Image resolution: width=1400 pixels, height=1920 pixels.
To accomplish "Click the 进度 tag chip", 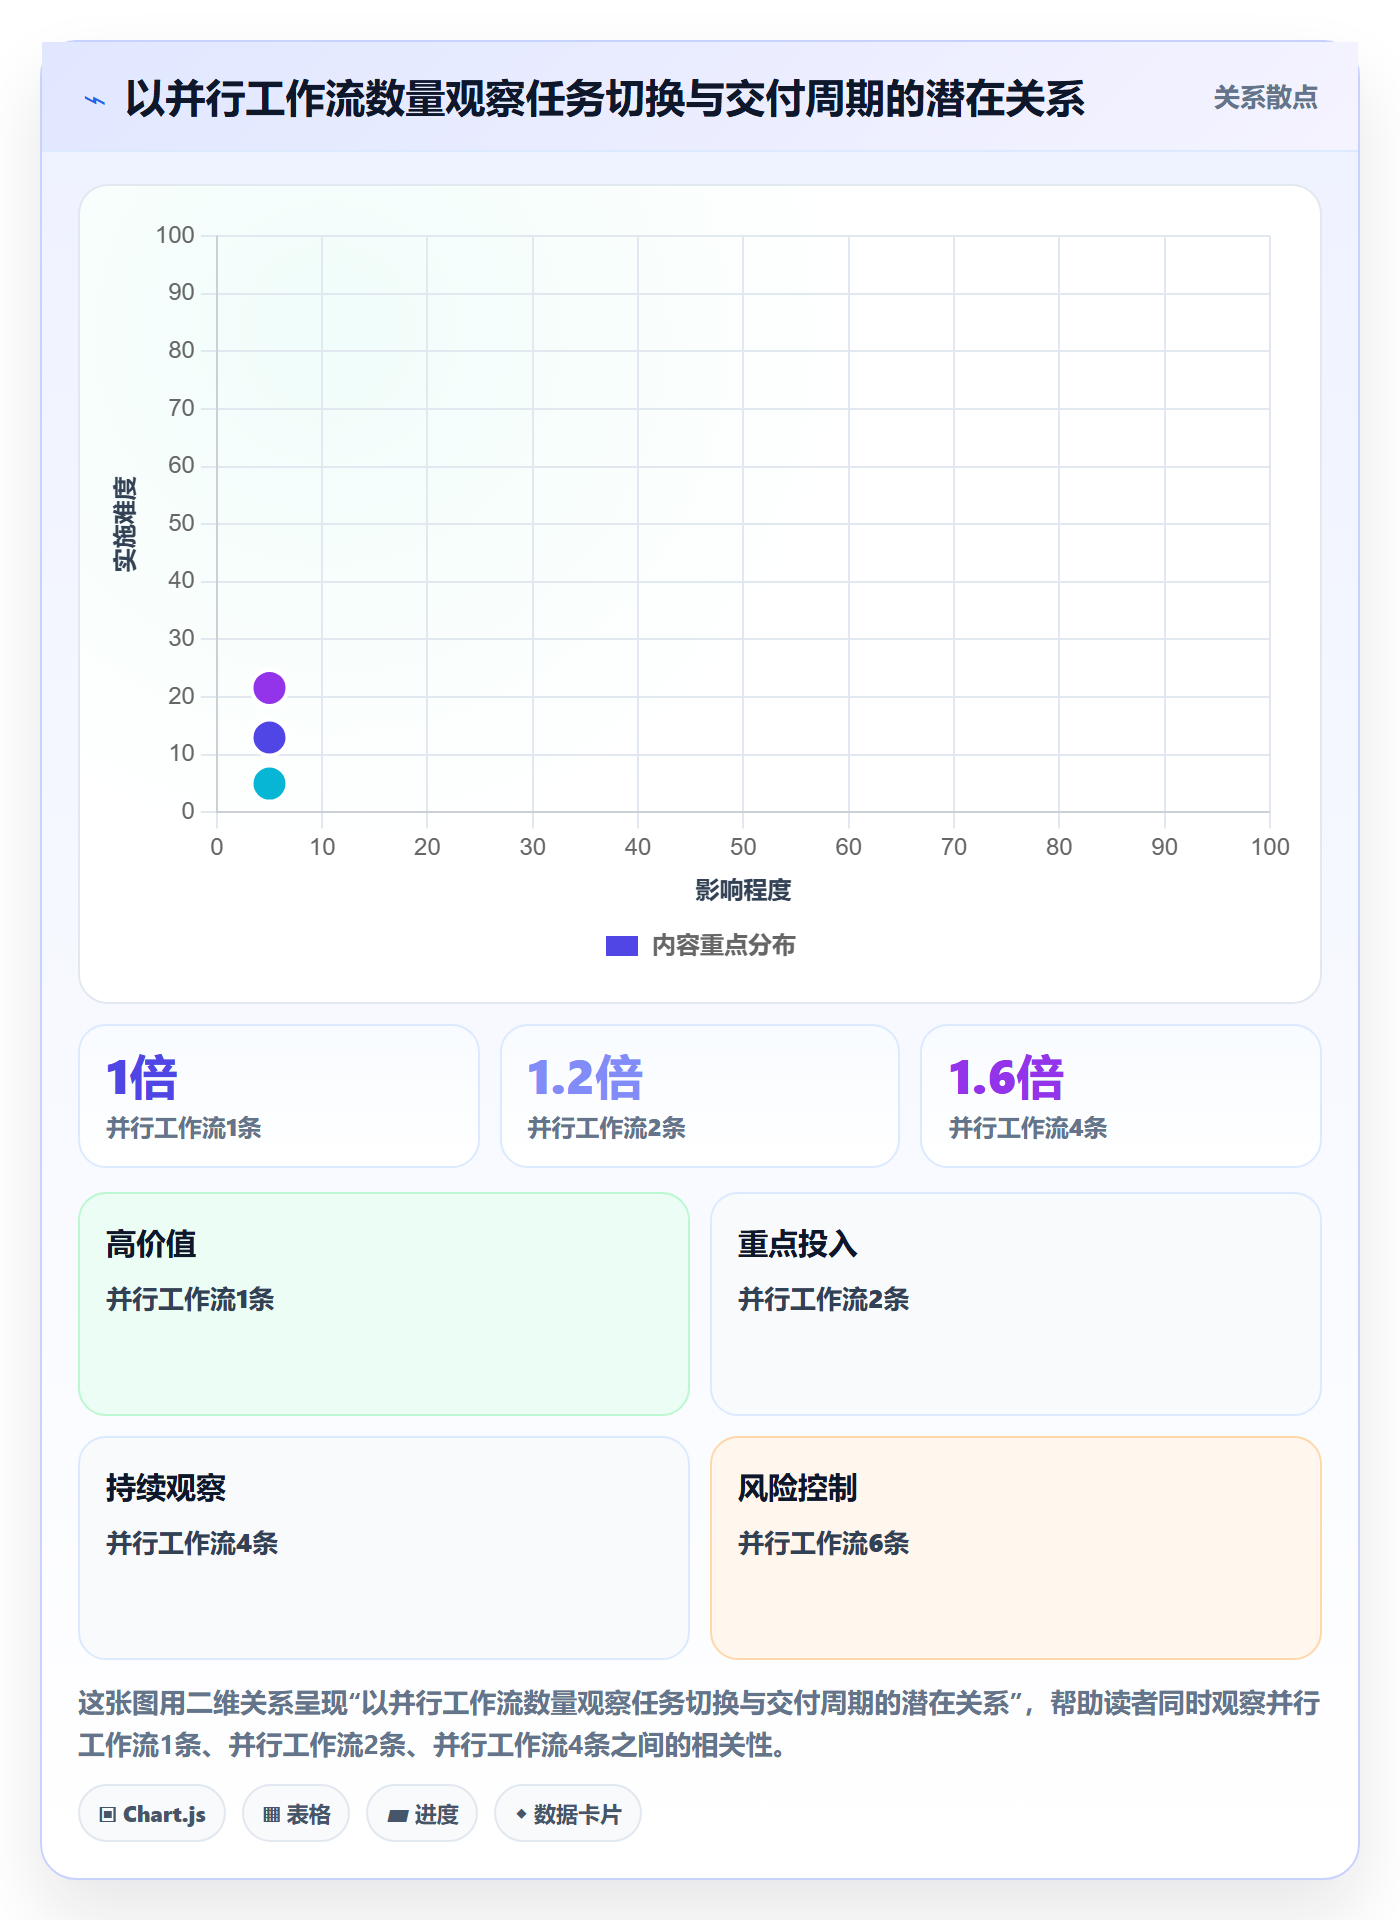I will tap(422, 1814).
